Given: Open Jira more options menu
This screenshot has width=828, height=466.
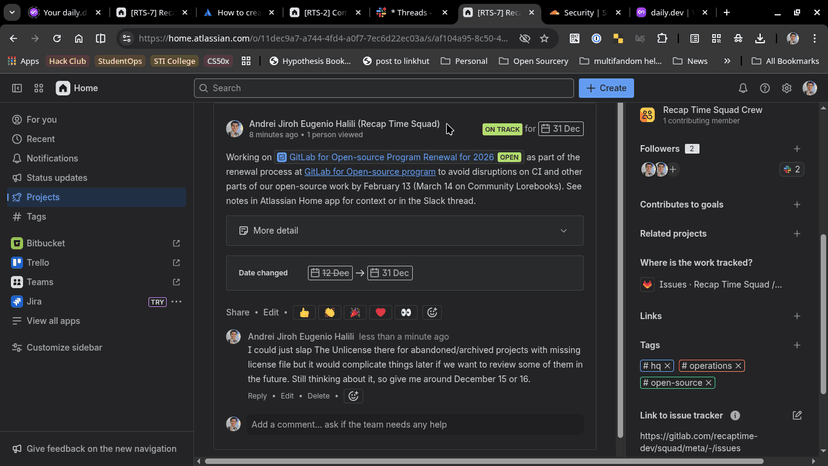Looking at the screenshot, I should coord(177,301).
